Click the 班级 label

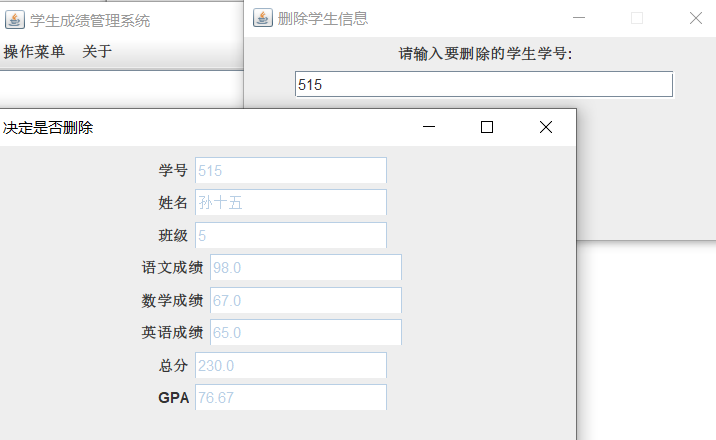click(x=173, y=236)
